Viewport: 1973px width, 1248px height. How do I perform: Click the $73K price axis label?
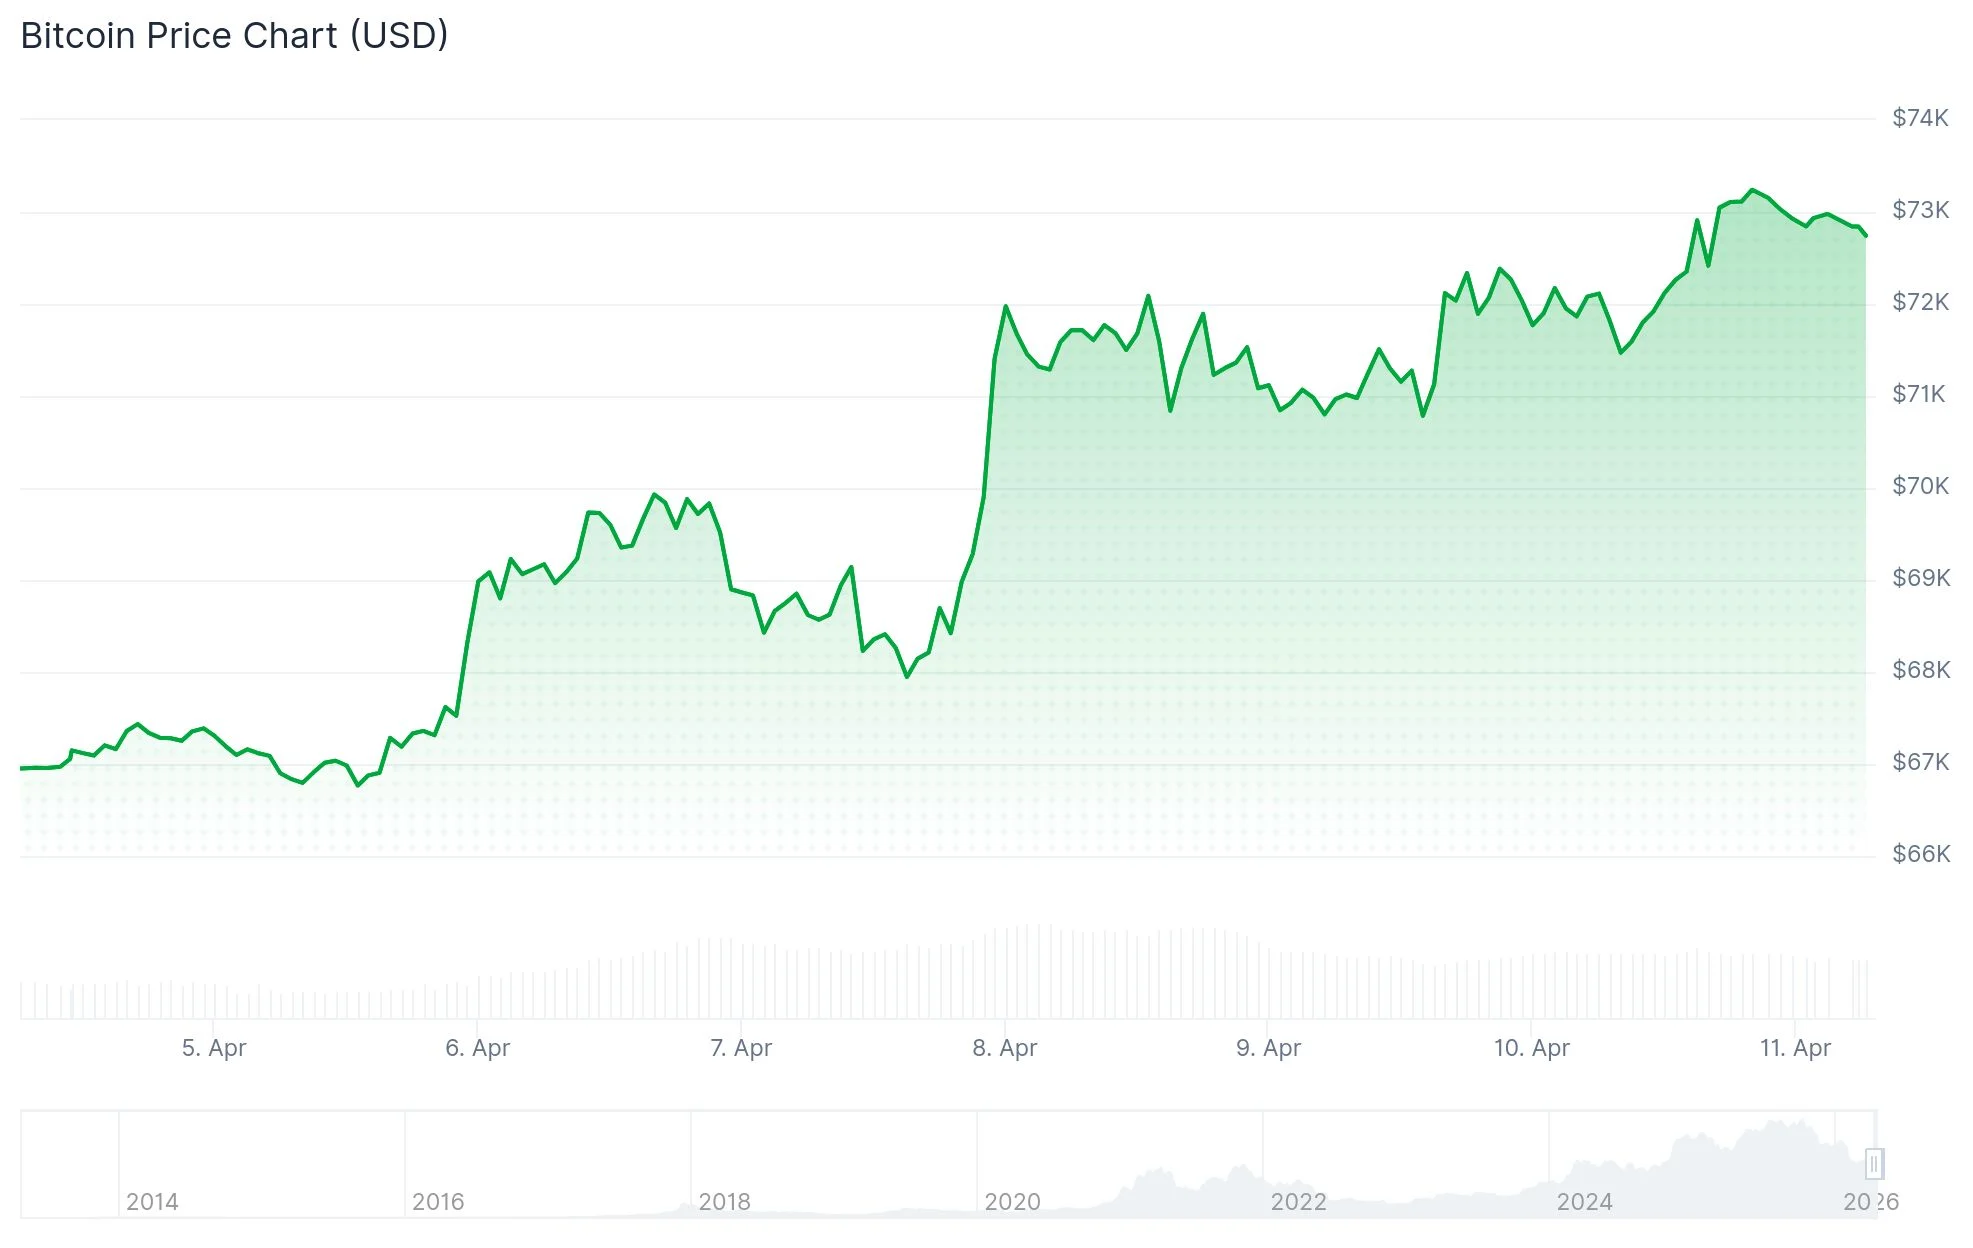pyautogui.click(x=1920, y=210)
